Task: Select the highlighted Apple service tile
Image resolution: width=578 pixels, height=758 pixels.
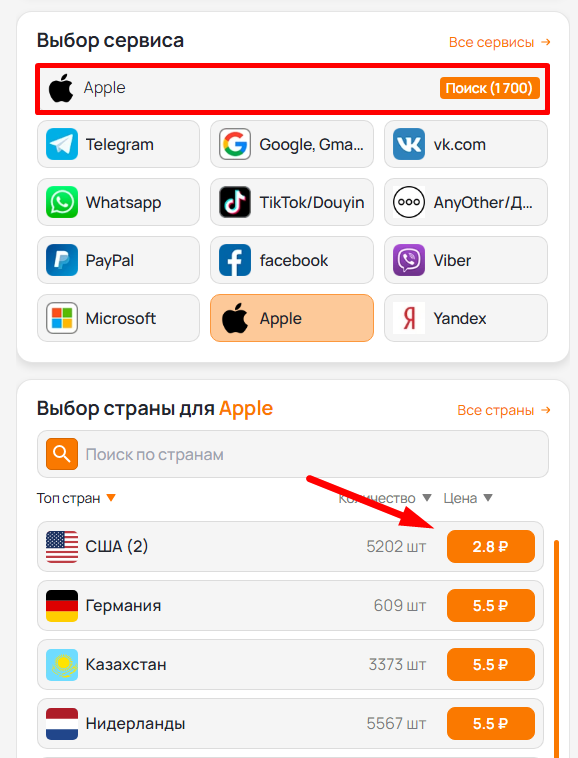Action: [292, 318]
